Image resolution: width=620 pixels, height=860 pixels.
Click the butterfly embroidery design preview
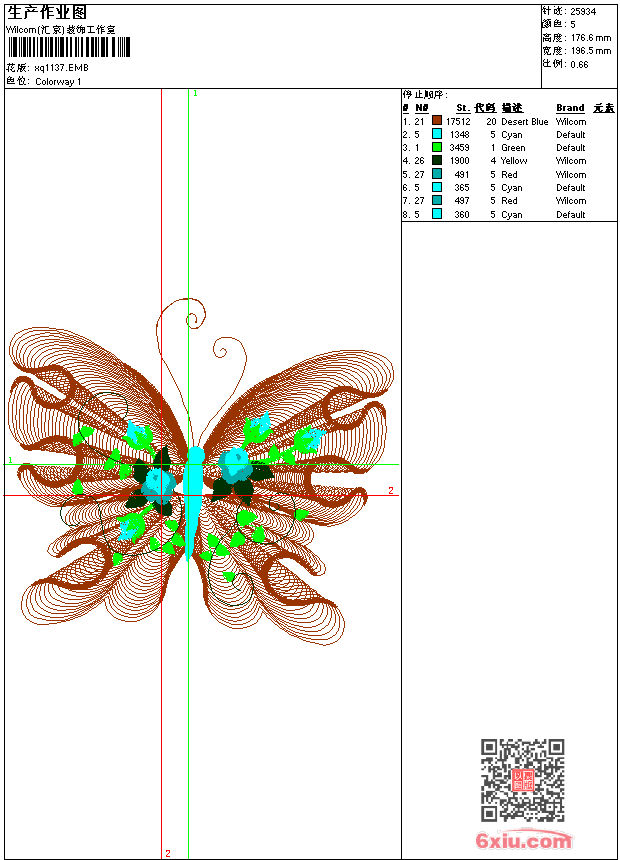pyautogui.click(x=201, y=472)
